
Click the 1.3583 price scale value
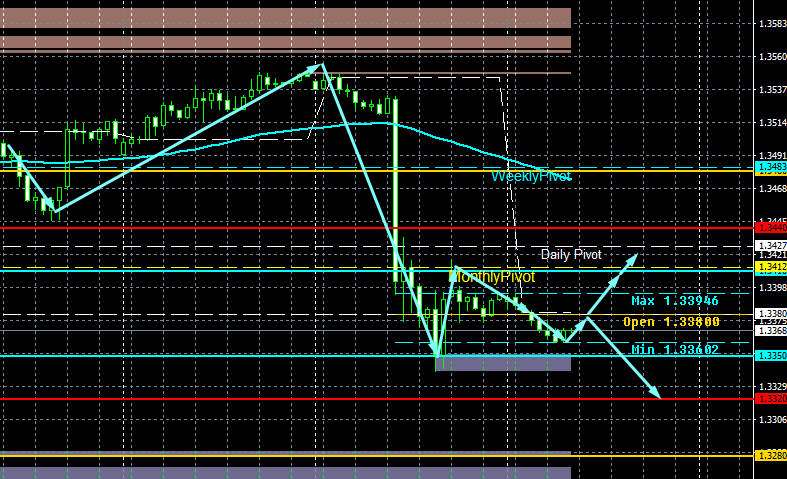772,24
